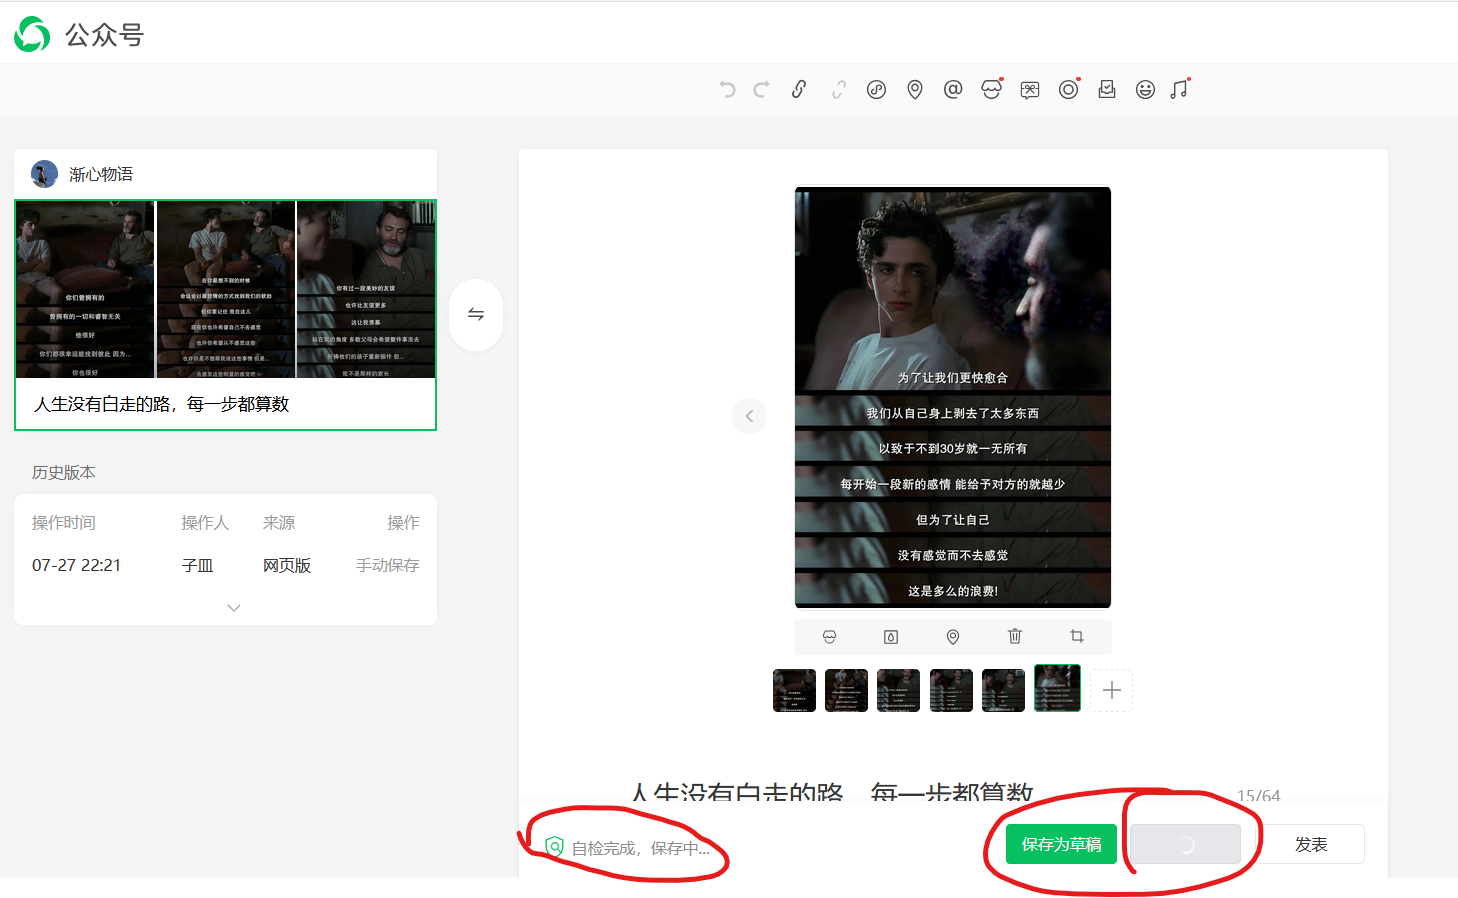Click the grey loading button beside 保存为草稿
Image resolution: width=1458 pixels, height=898 pixels.
tap(1186, 844)
